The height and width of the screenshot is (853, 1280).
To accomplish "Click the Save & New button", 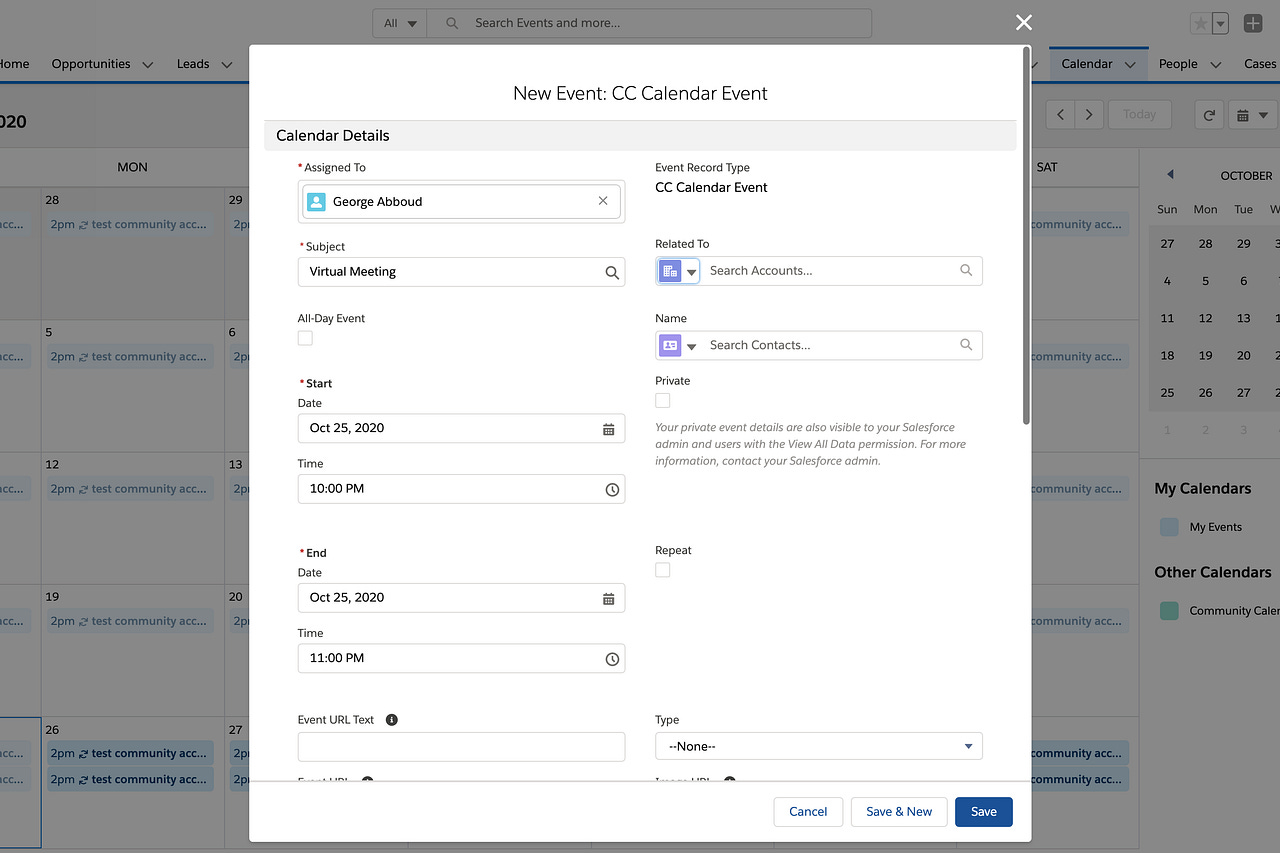I will point(898,811).
